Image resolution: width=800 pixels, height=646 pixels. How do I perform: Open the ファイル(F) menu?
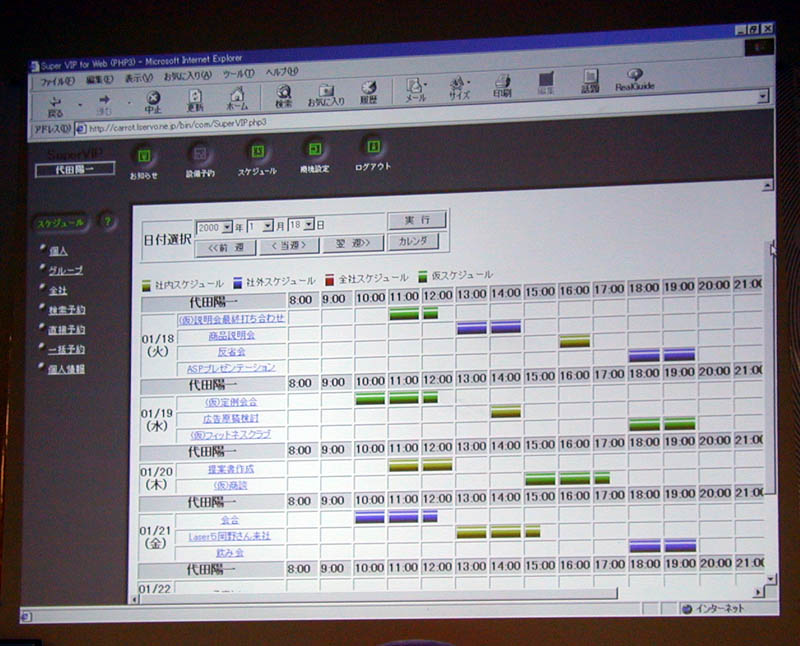pos(57,80)
